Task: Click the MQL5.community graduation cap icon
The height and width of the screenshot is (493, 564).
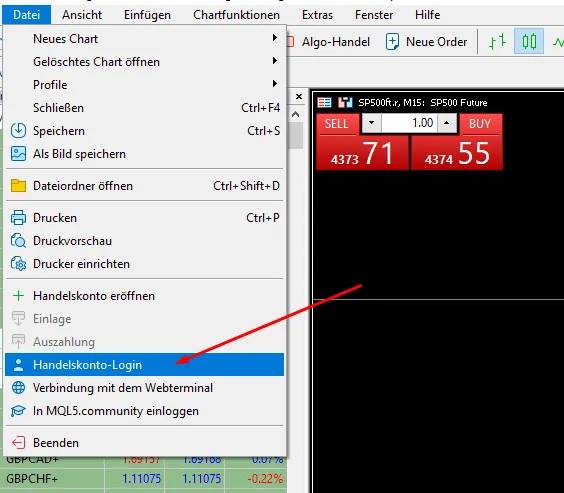Action: (18, 411)
